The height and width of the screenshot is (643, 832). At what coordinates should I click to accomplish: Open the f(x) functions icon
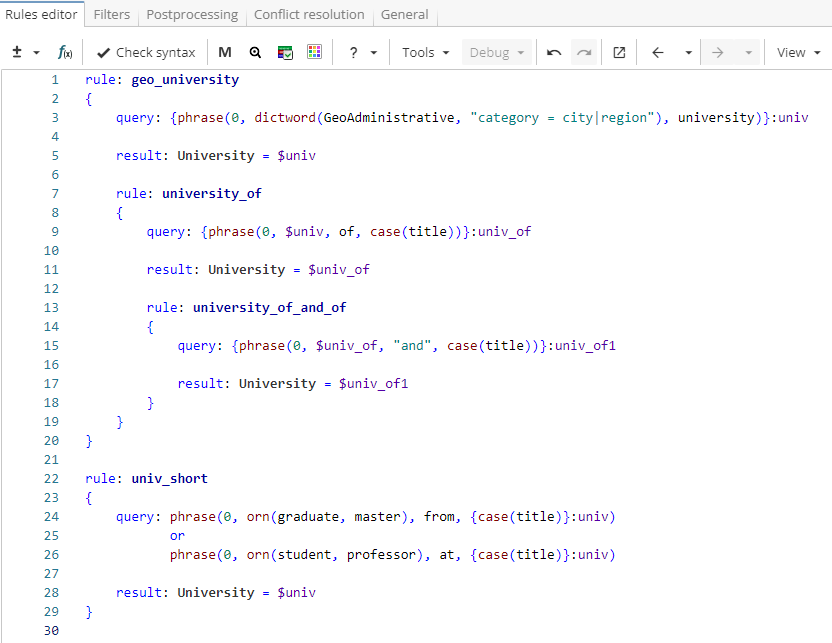coord(64,52)
